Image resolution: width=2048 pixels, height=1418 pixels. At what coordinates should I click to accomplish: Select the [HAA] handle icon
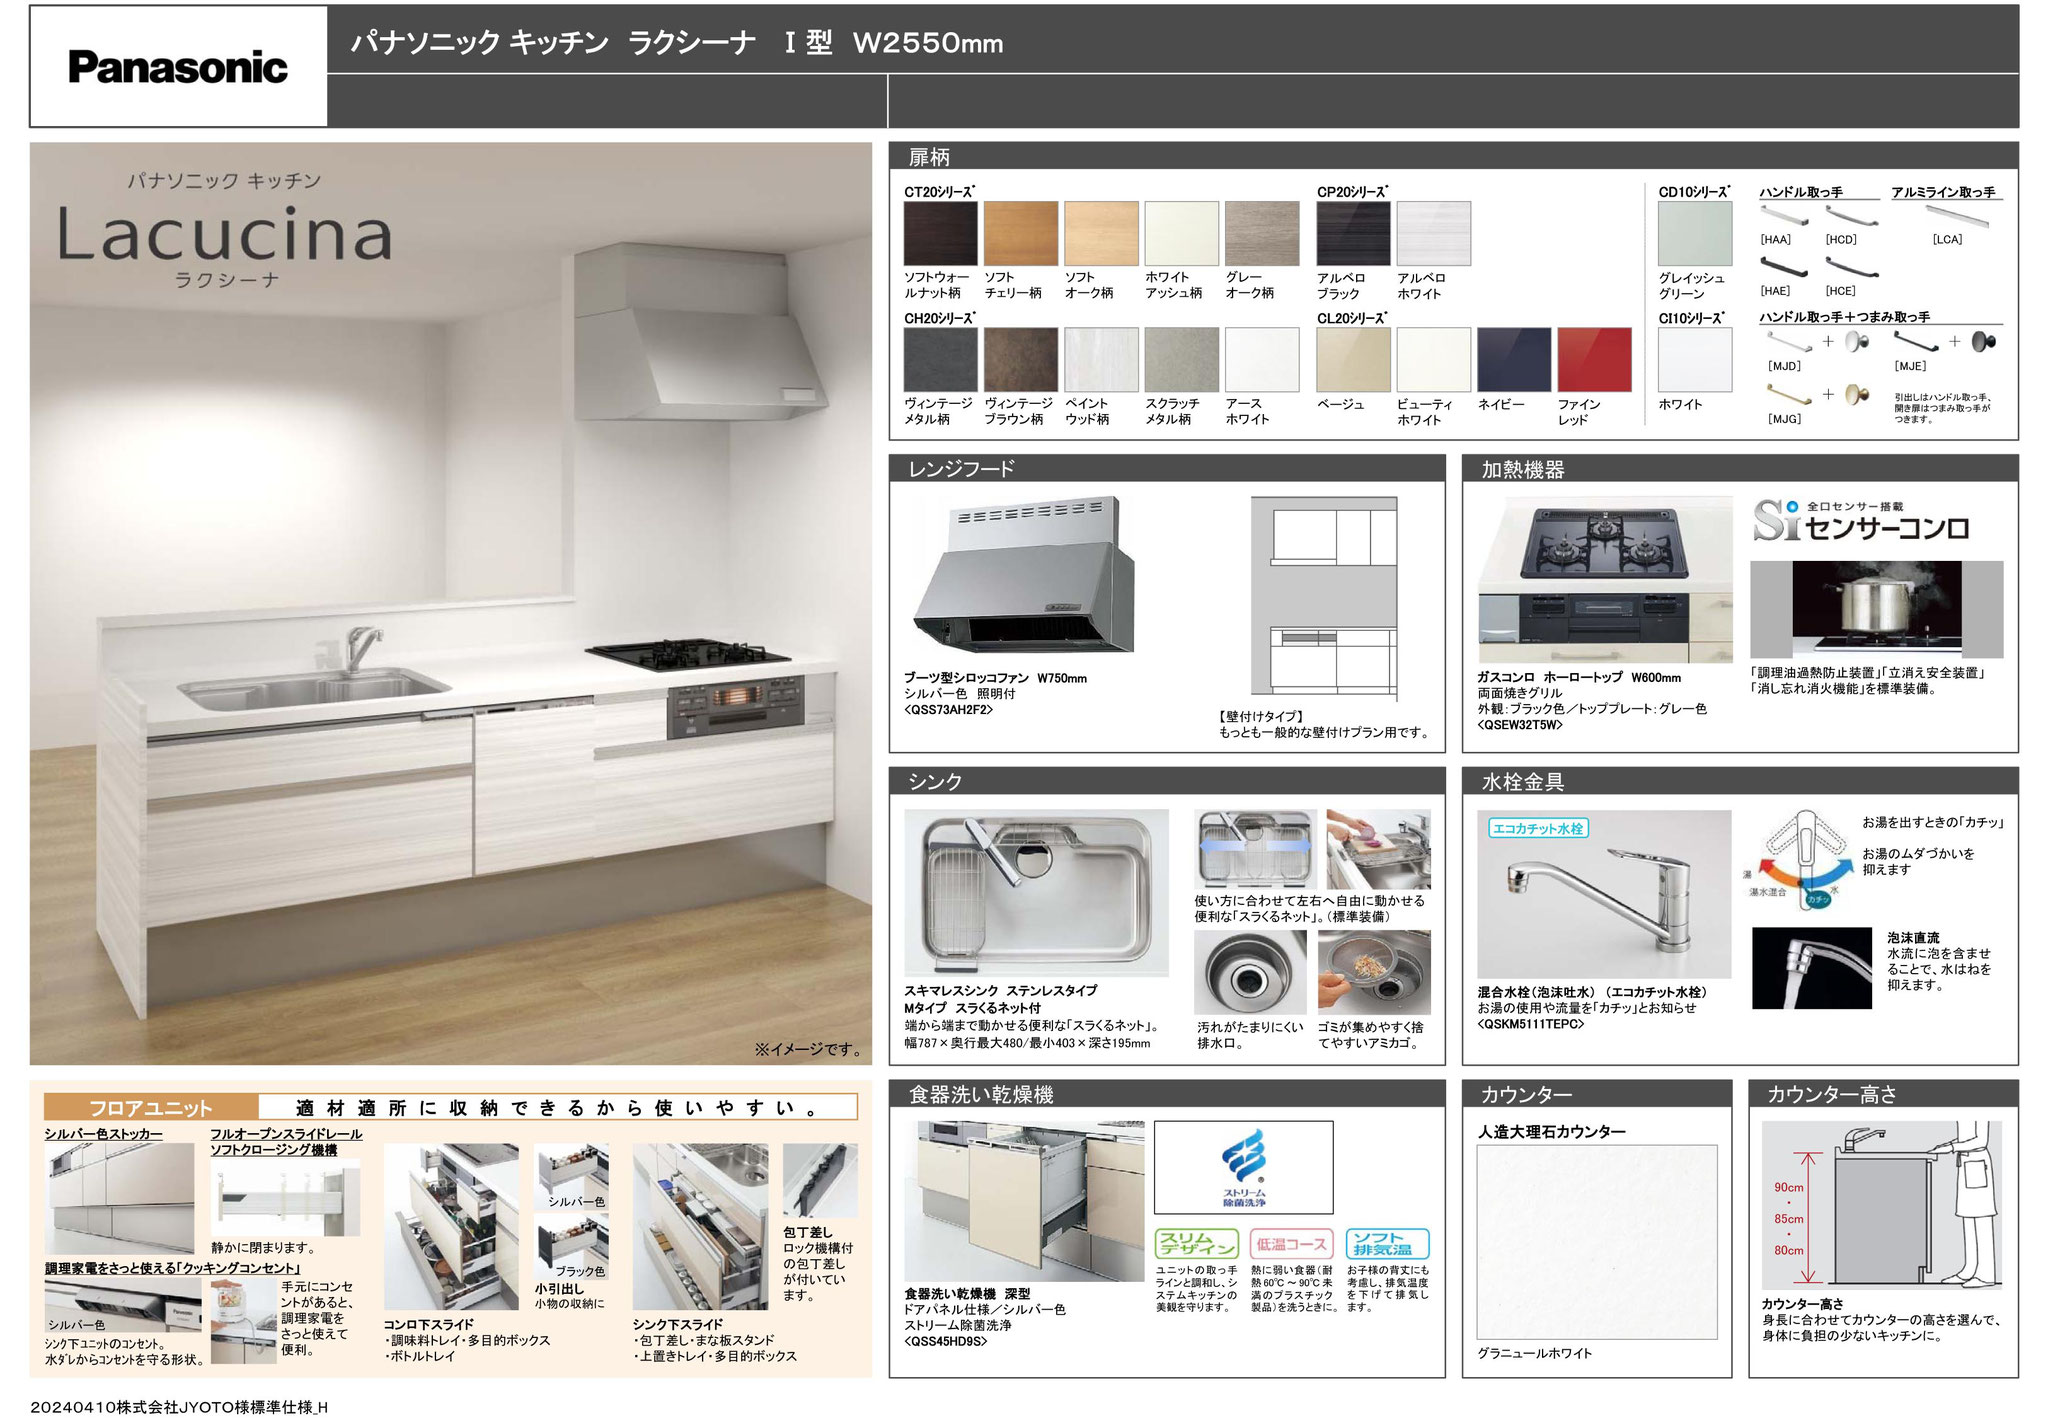(x=1784, y=216)
